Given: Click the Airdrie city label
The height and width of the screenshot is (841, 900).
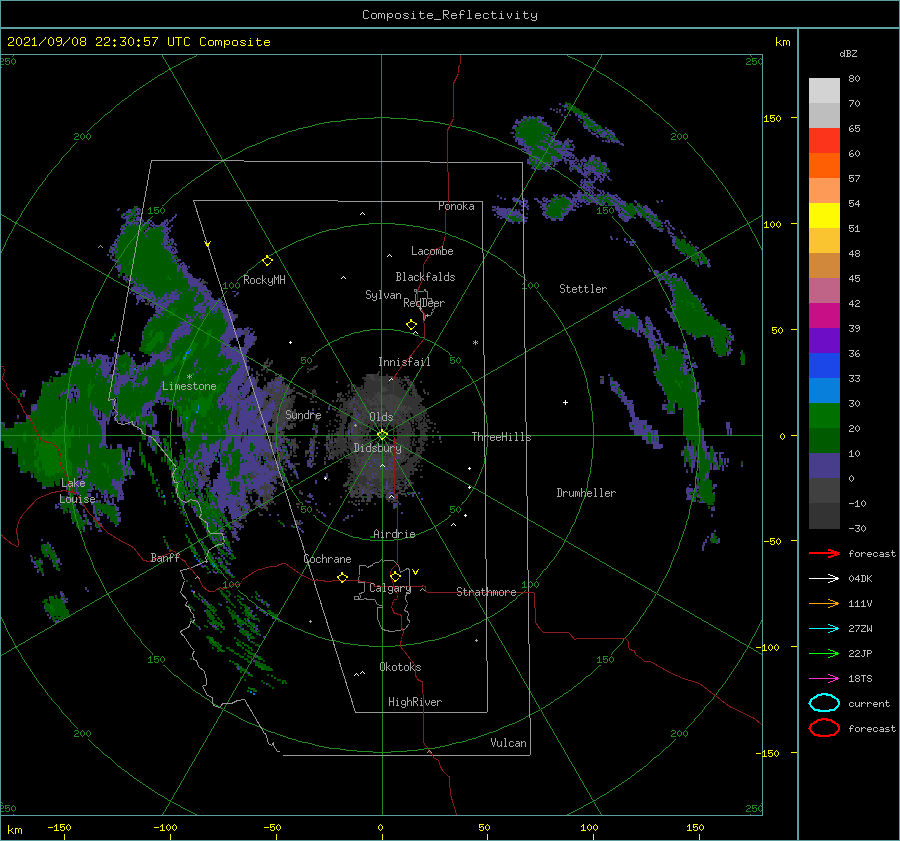Looking at the screenshot, I should (x=394, y=534).
